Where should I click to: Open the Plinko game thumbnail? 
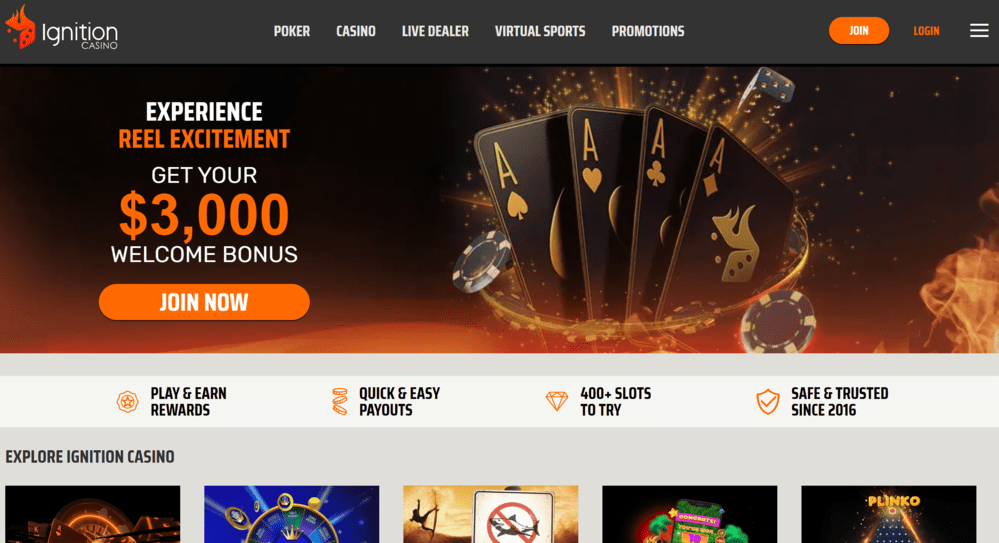click(888, 514)
